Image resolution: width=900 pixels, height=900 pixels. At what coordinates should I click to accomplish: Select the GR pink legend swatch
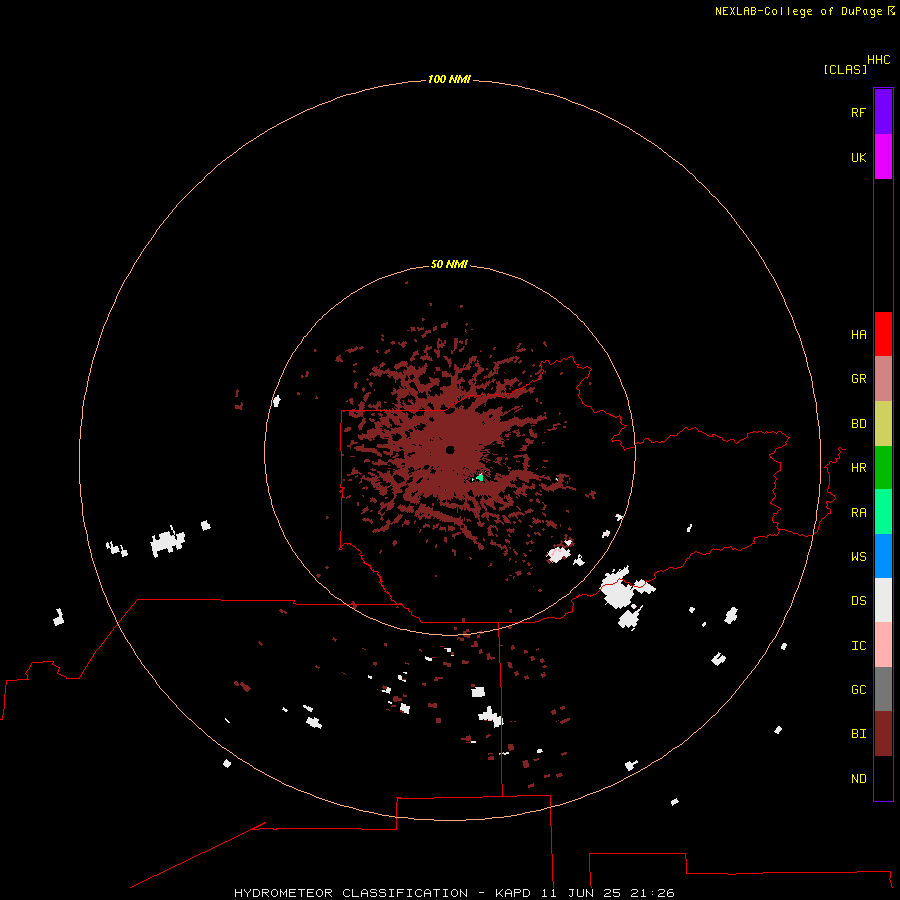tap(883, 379)
